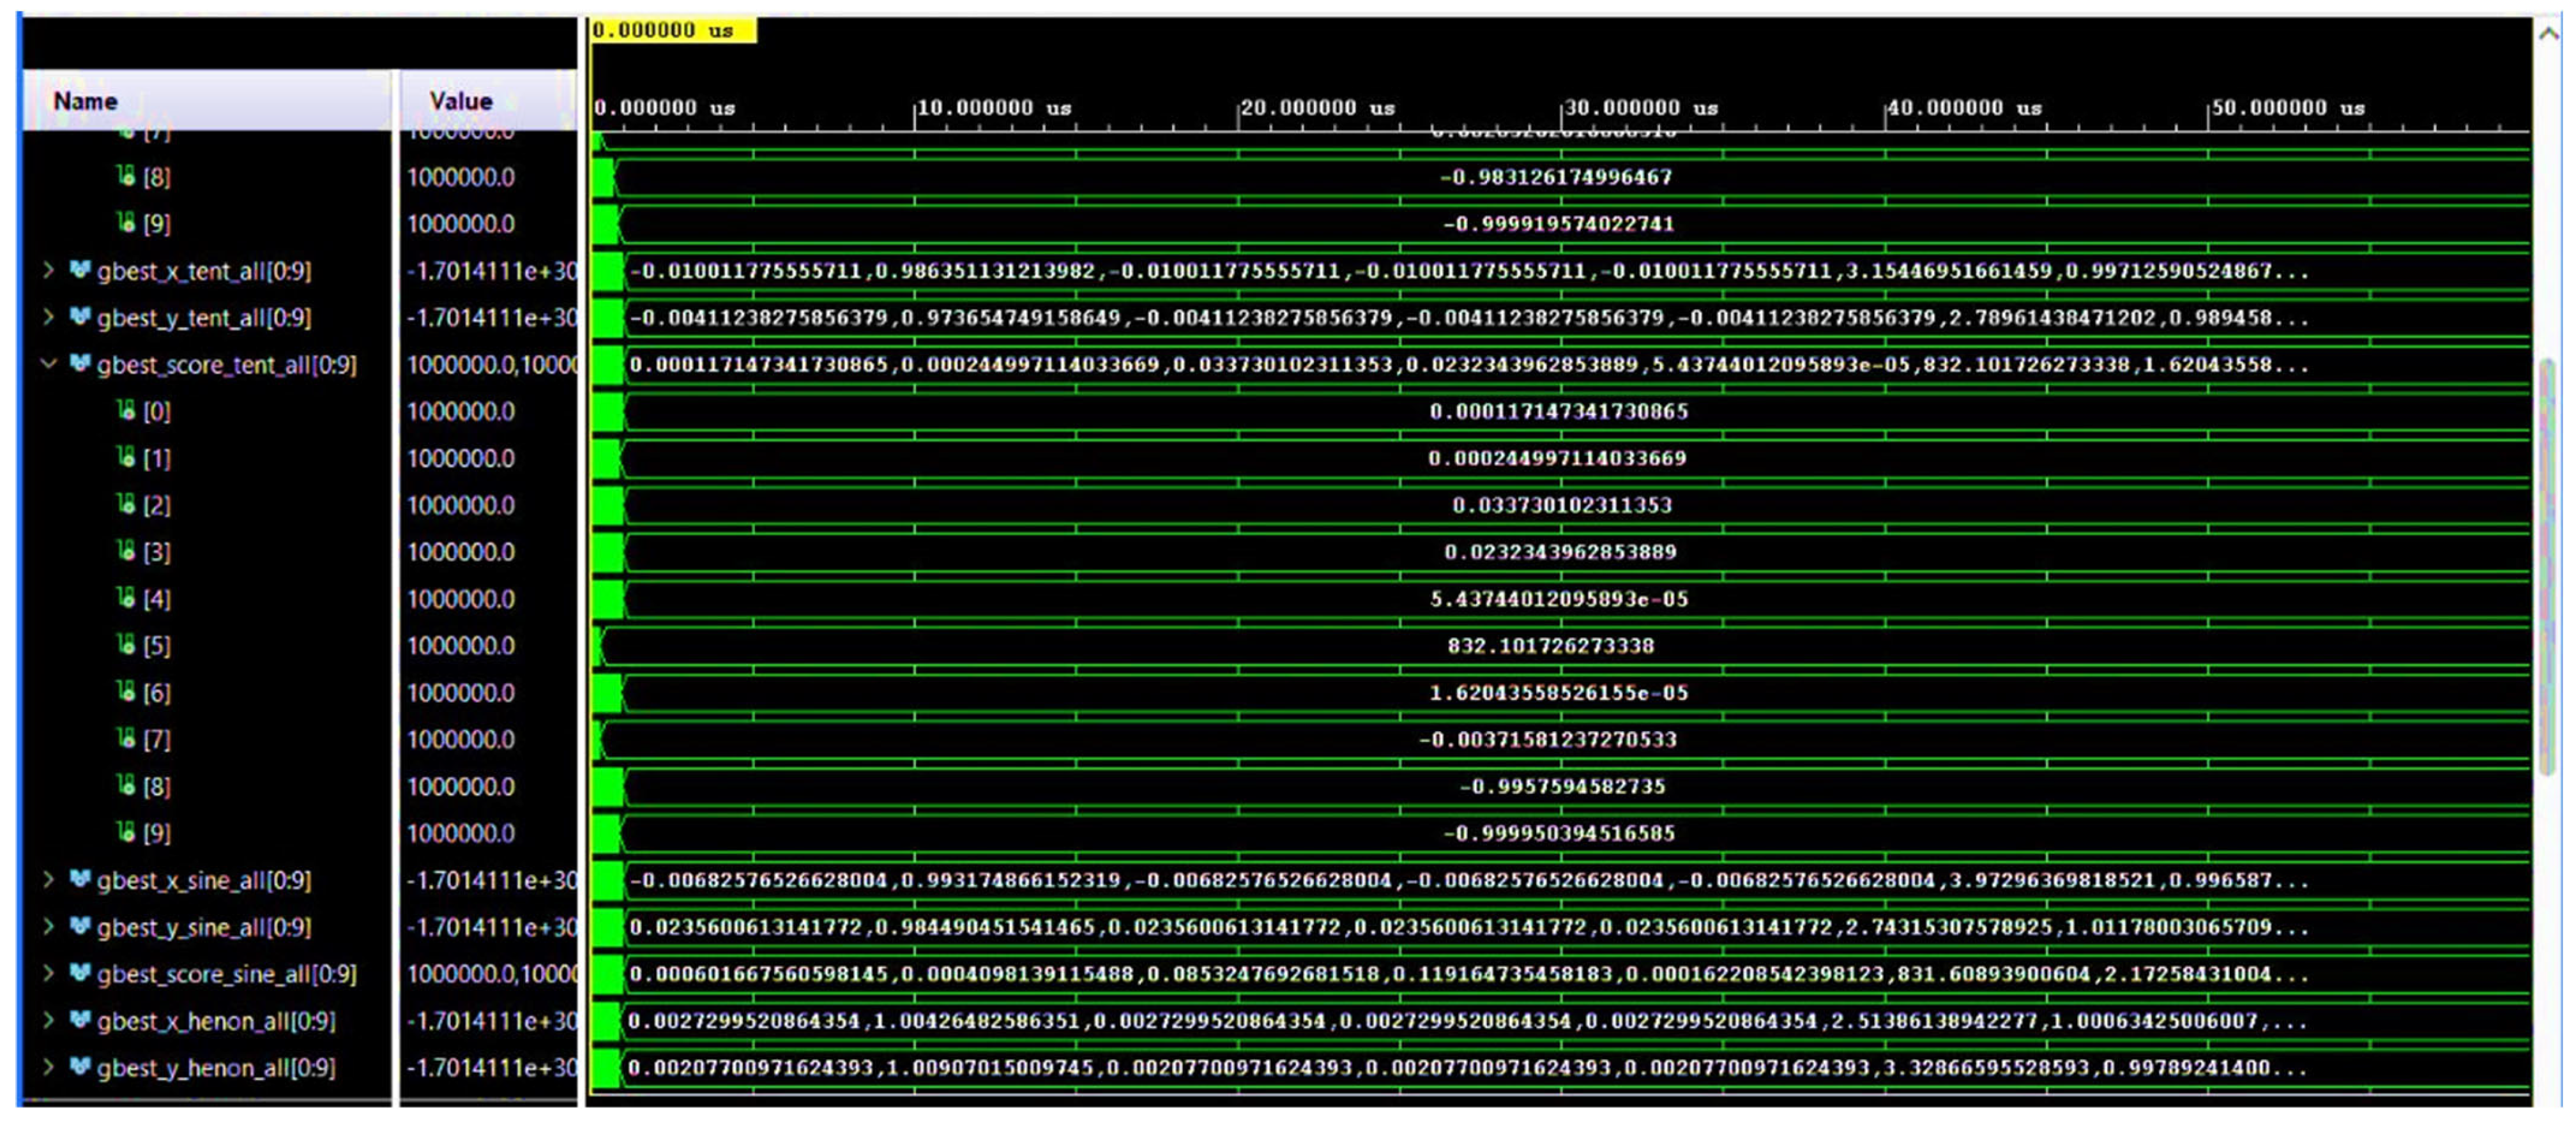Click the Value column header
2576x1122 pixels.
tap(460, 101)
